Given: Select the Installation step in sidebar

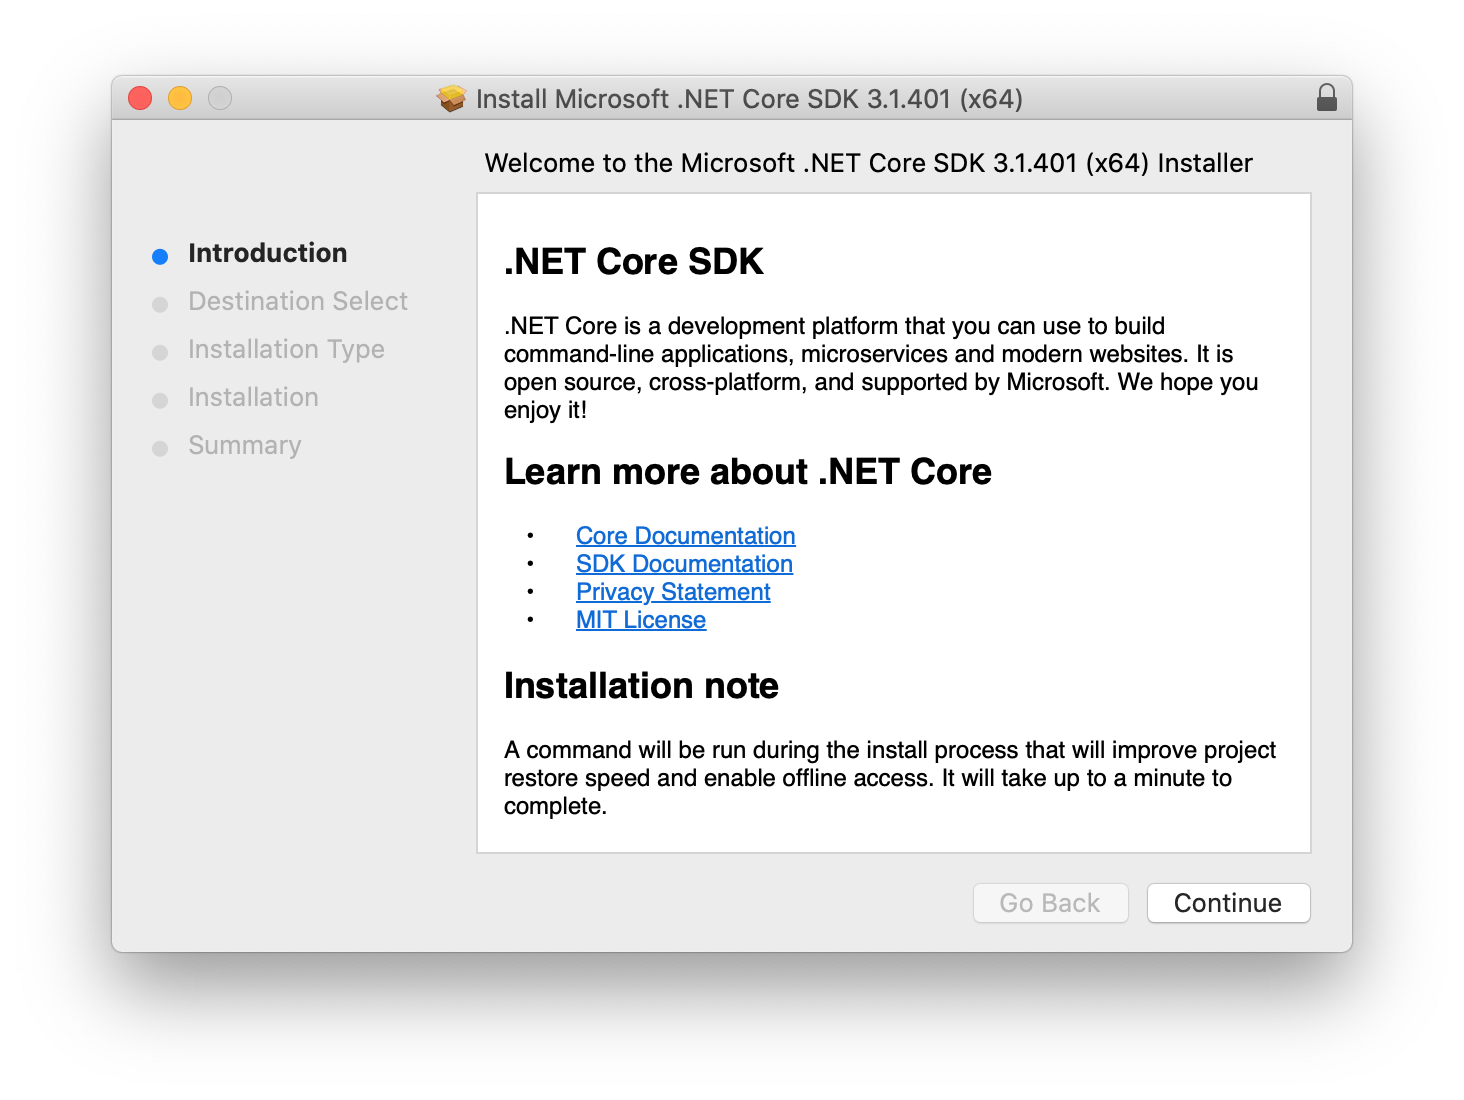Looking at the screenshot, I should pos(253,397).
